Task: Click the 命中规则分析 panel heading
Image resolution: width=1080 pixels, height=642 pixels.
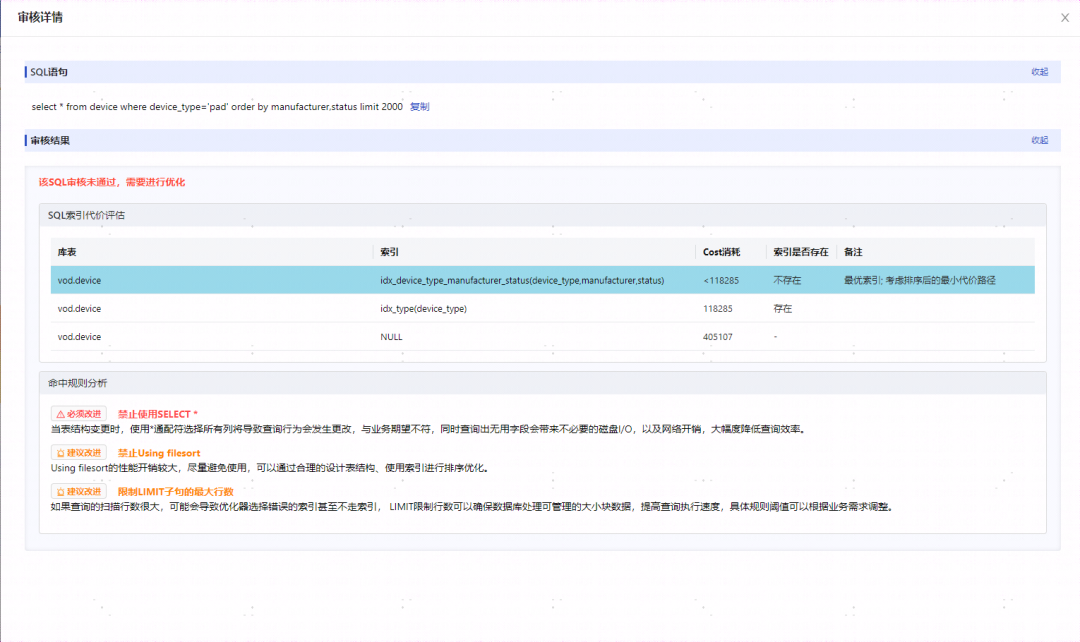Action: tap(77, 383)
